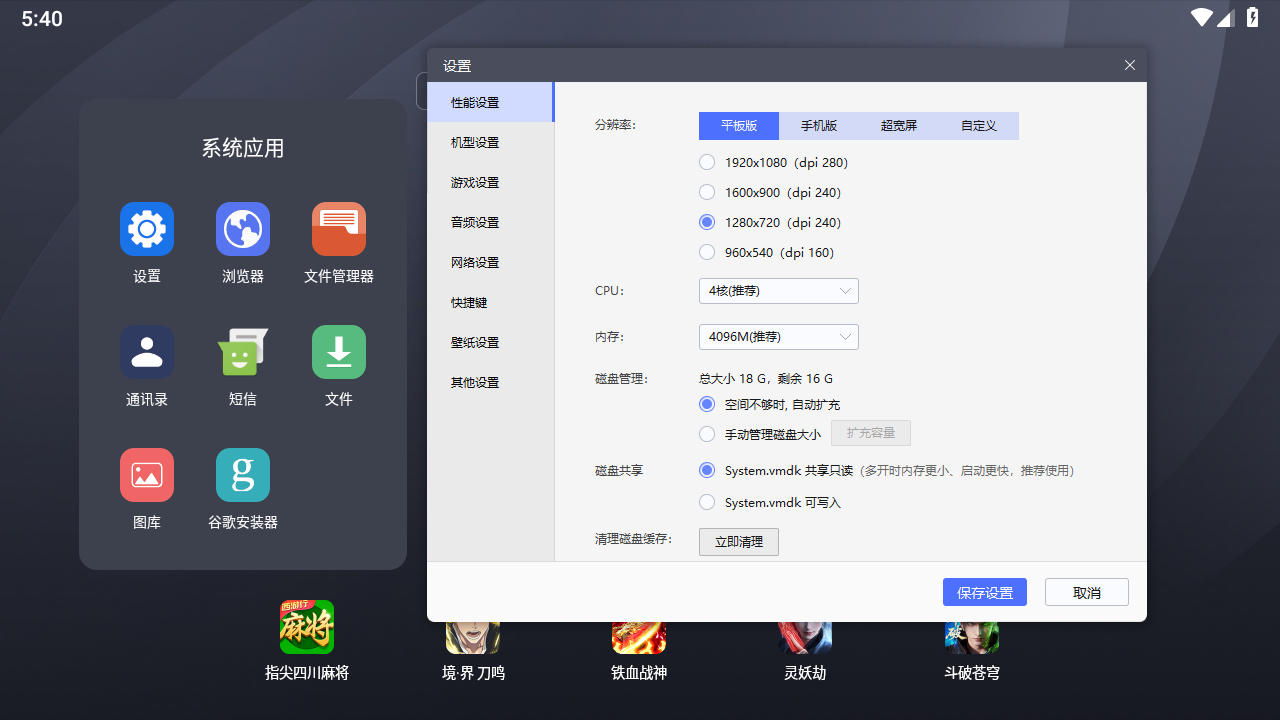Click the 取消 button
This screenshot has width=1280, height=720.
1086,592
